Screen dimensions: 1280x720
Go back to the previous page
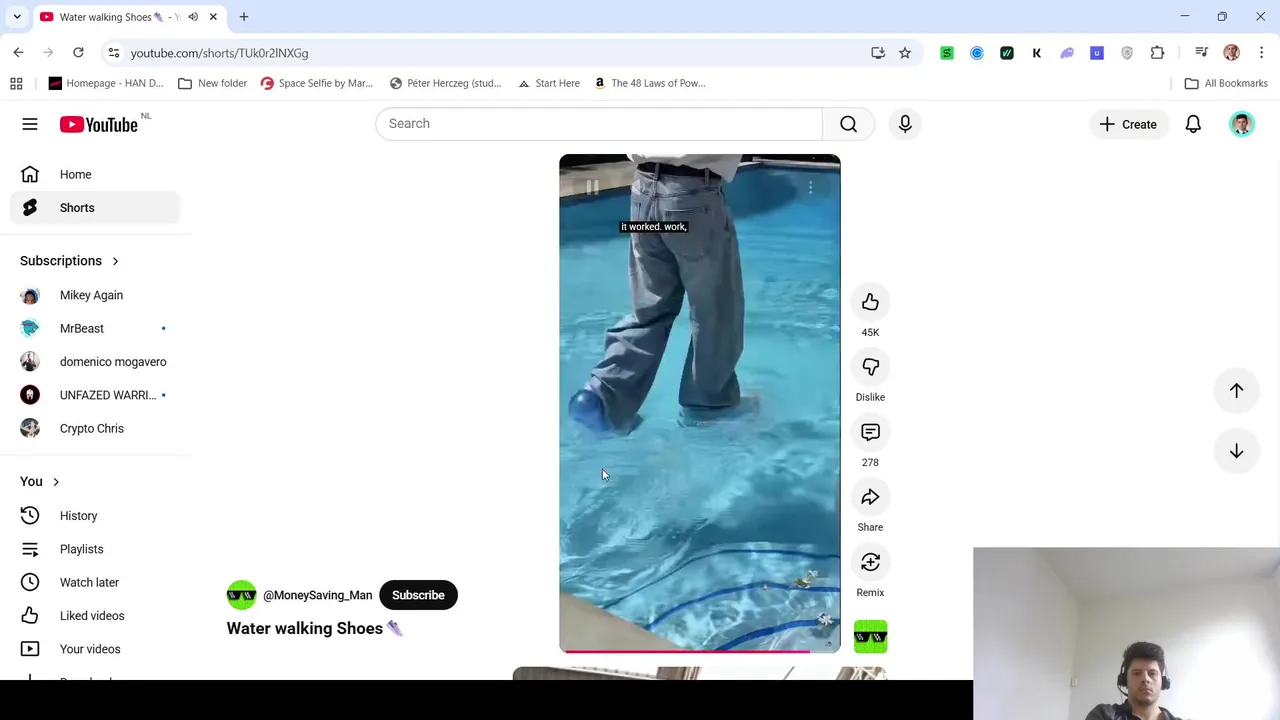click(x=18, y=53)
